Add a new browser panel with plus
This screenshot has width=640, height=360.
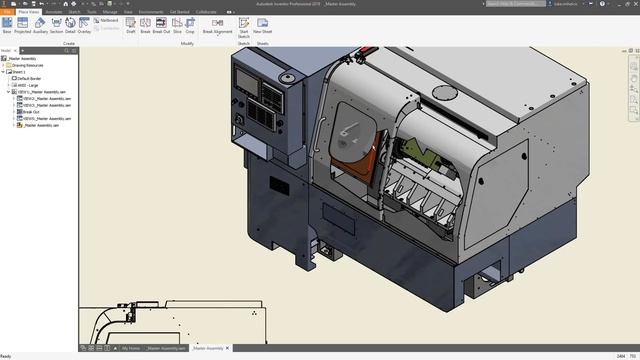pos(23,51)
